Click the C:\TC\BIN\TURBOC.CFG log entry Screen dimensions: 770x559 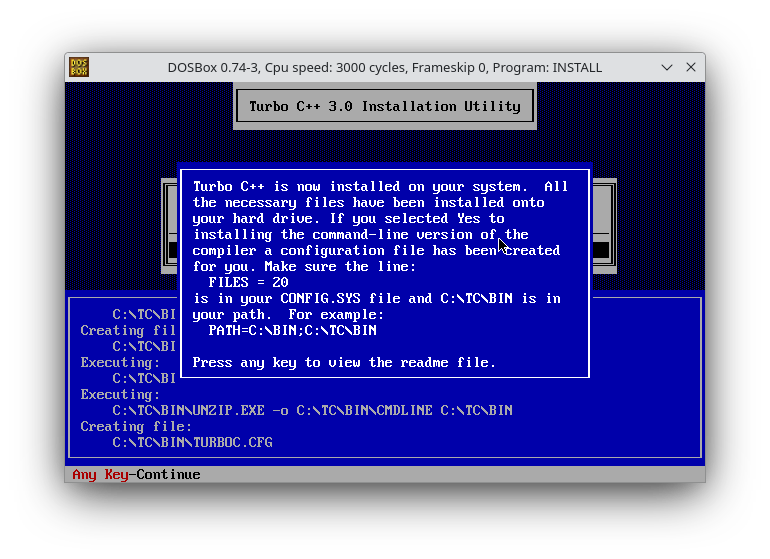pyautogui.click(x=192, y=443)
